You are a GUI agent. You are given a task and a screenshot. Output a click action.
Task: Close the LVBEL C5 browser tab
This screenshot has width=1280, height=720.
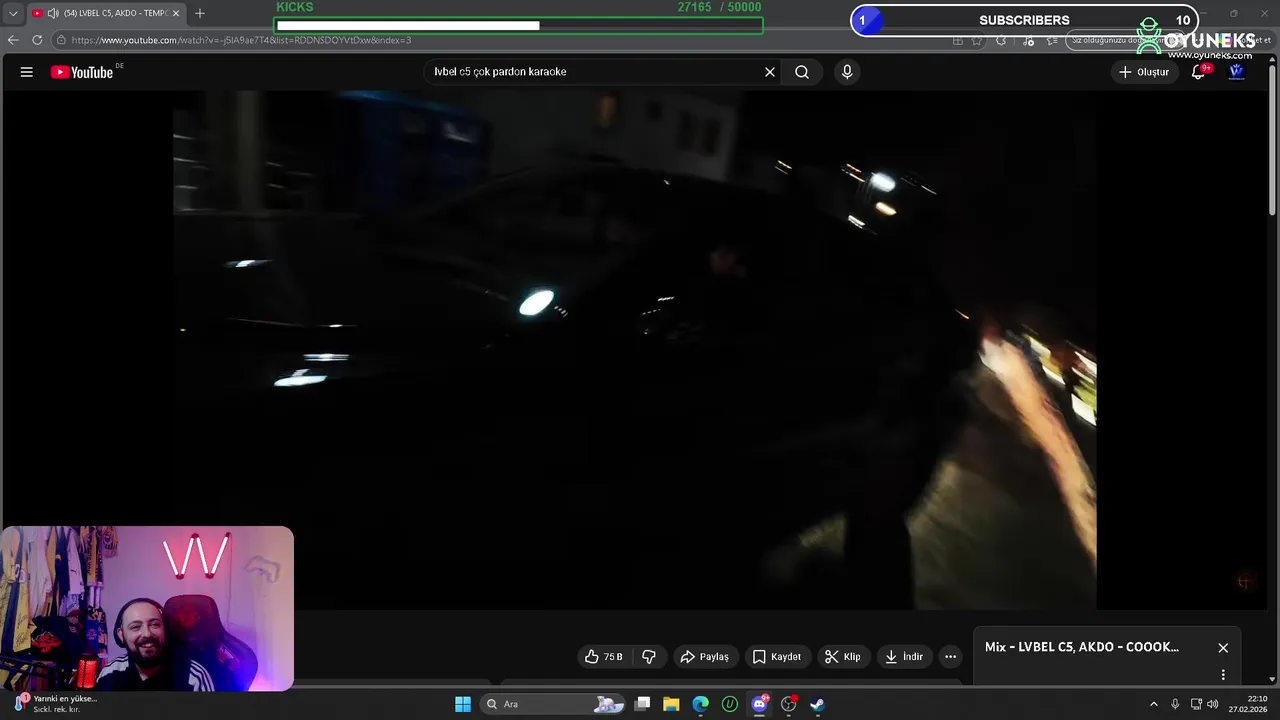[176, 13]
